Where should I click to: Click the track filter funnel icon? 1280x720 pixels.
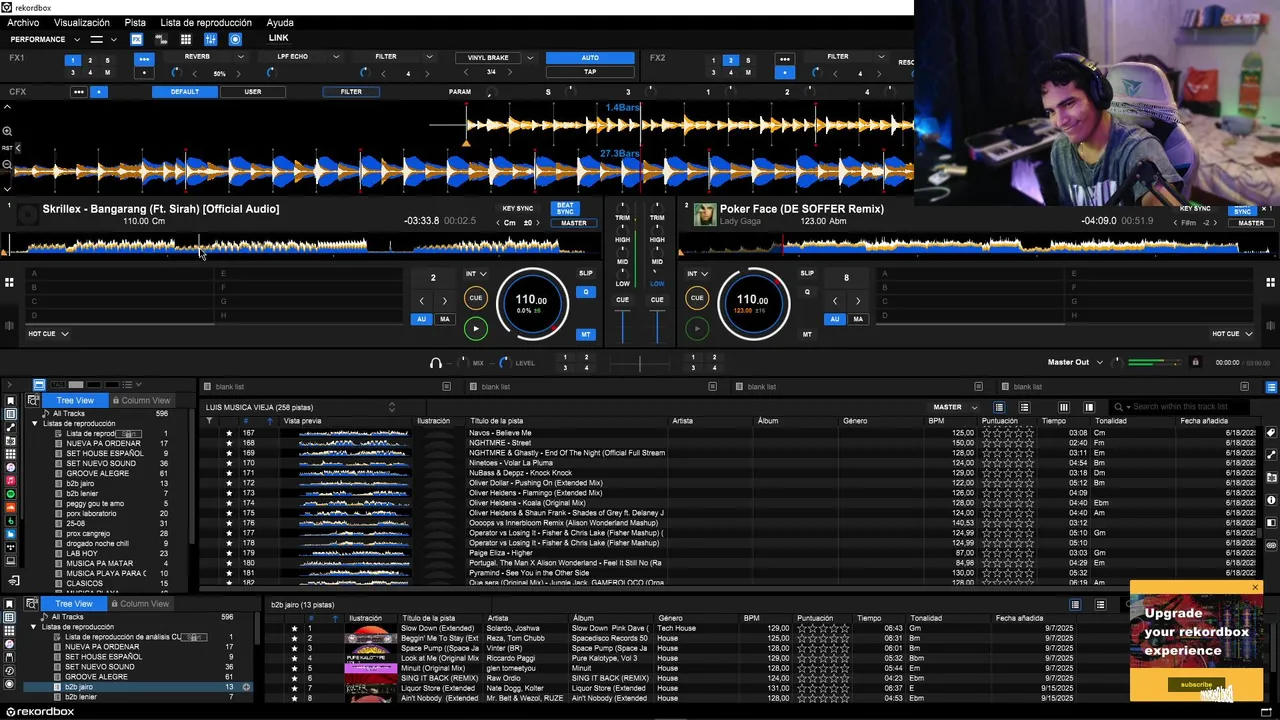point(209,421)
